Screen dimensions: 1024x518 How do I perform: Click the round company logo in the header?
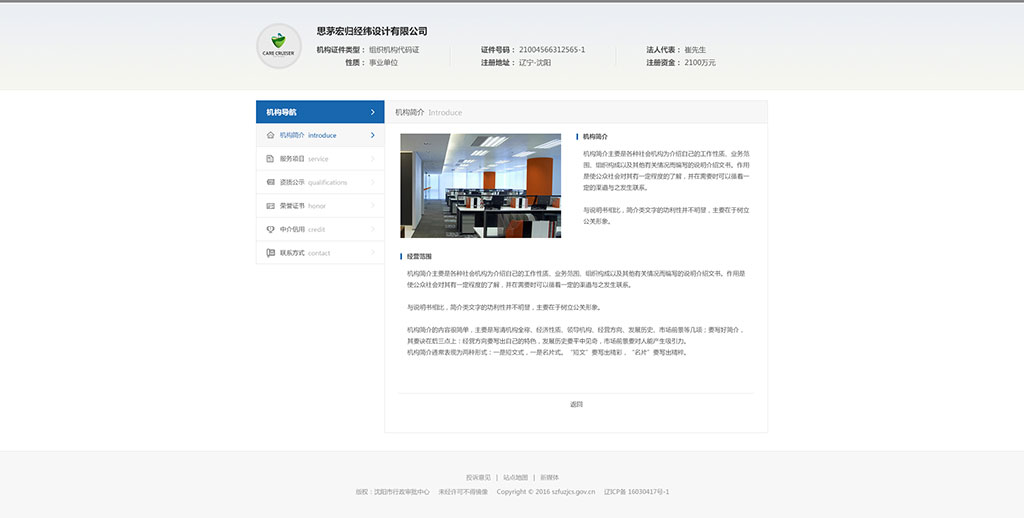(x=278, y=47)
